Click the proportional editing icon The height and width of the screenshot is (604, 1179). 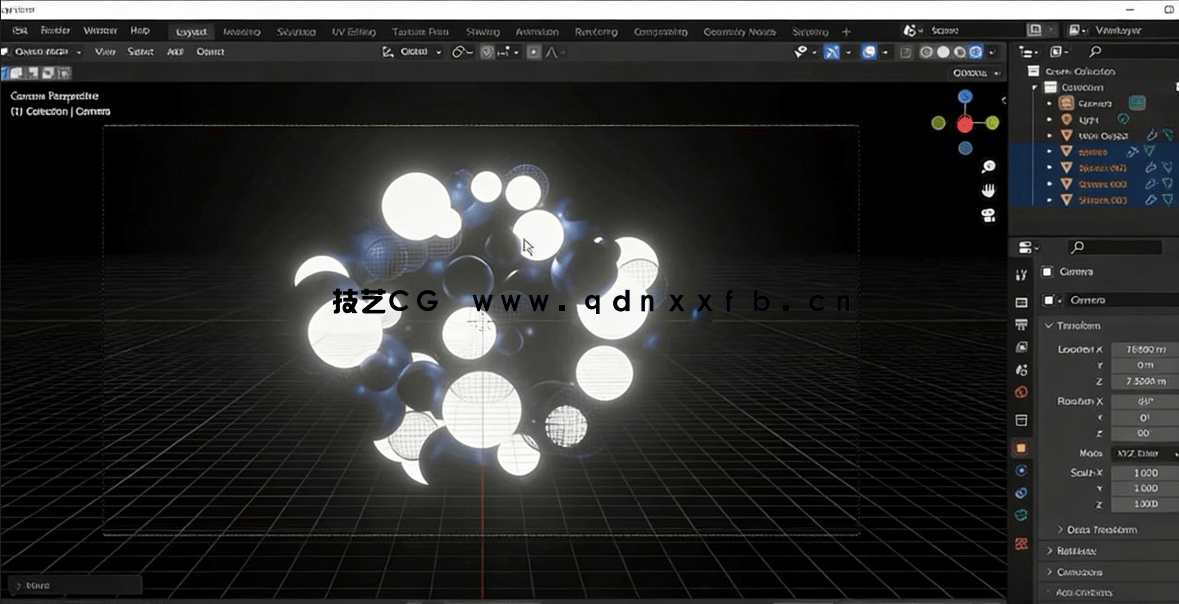click(x=532, y=51)
